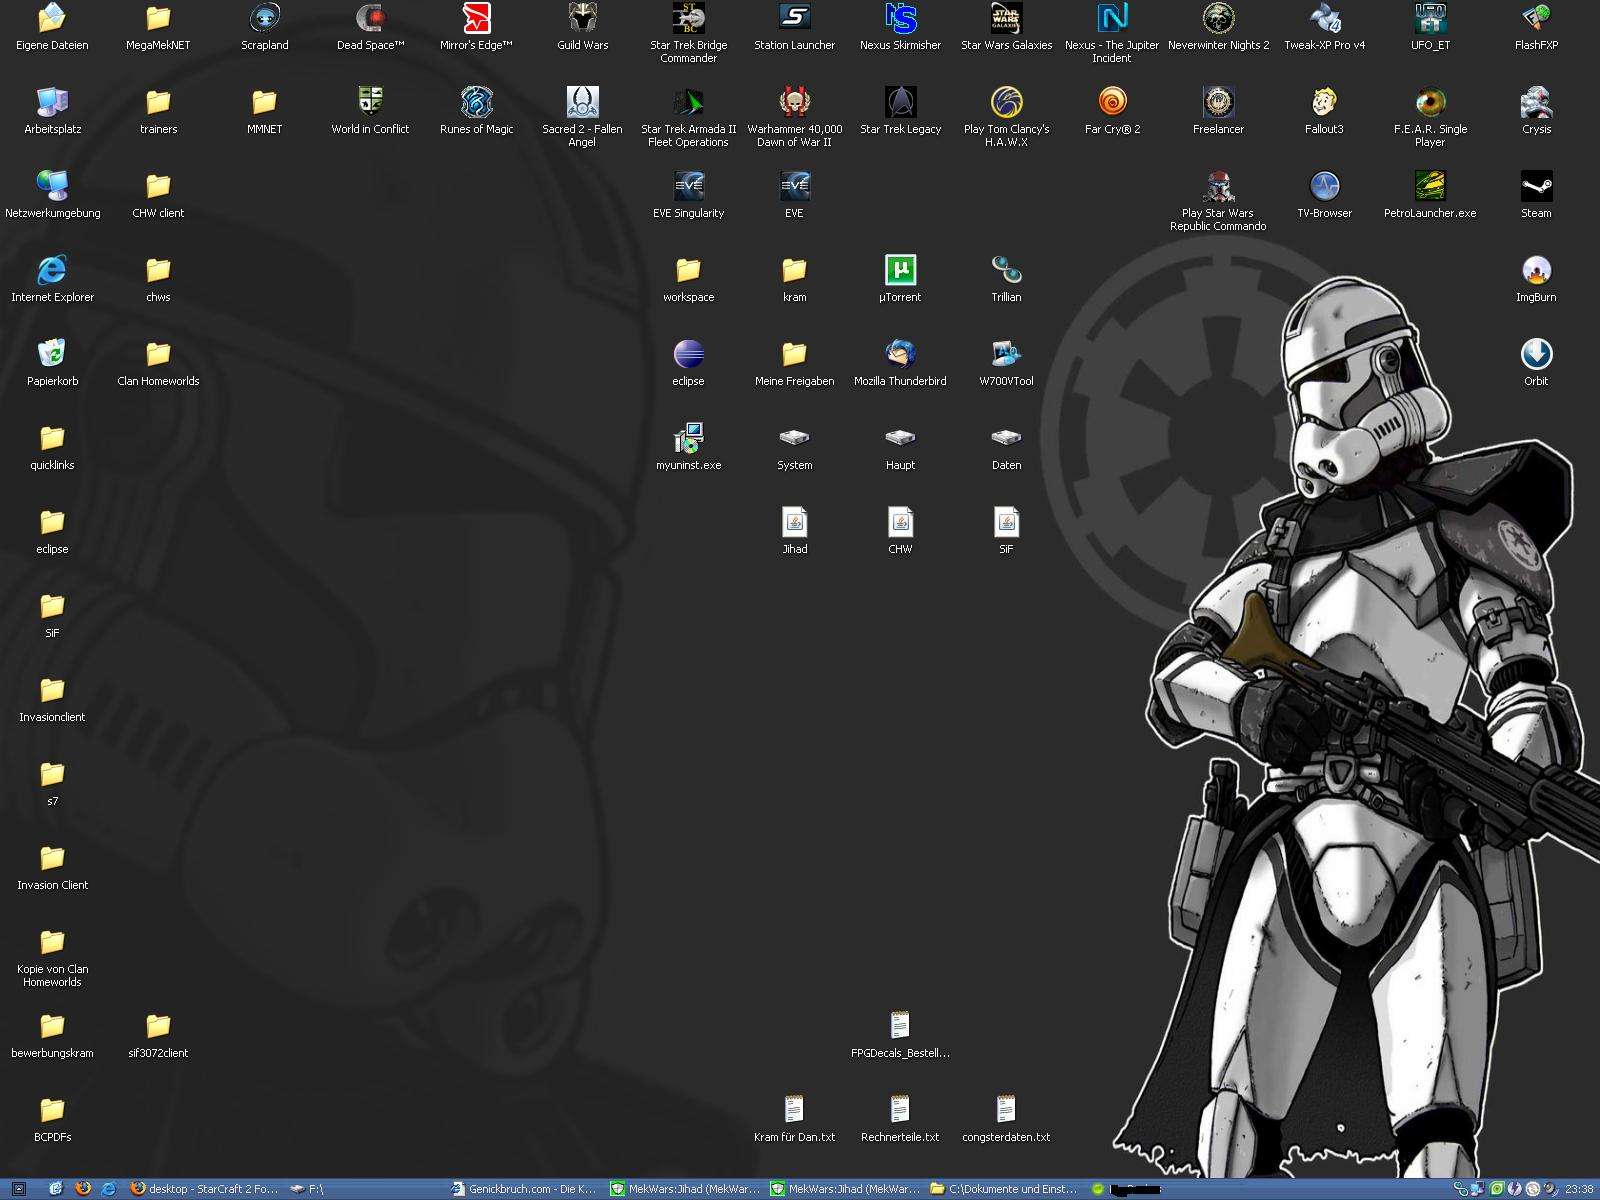Switch to Genickbruch.com taskbar window
The width and height of the screenshot is (1600, 1200).
525,1189
